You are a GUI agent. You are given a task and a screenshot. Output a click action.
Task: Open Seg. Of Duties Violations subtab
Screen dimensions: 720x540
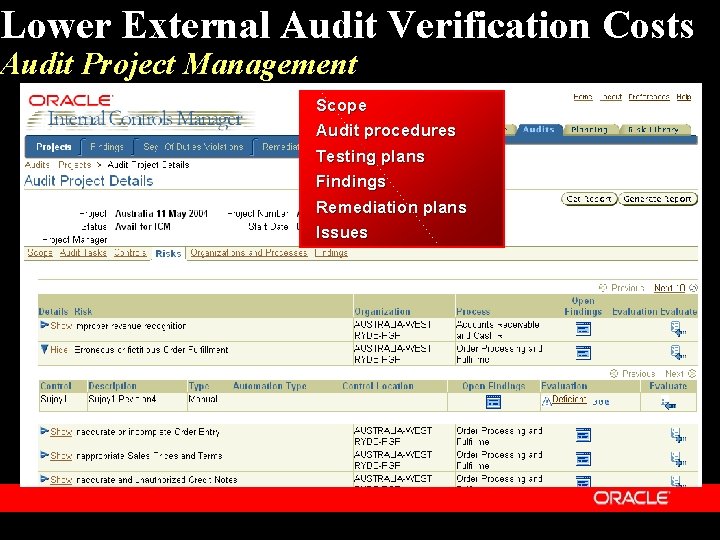[x=193, y=147]
